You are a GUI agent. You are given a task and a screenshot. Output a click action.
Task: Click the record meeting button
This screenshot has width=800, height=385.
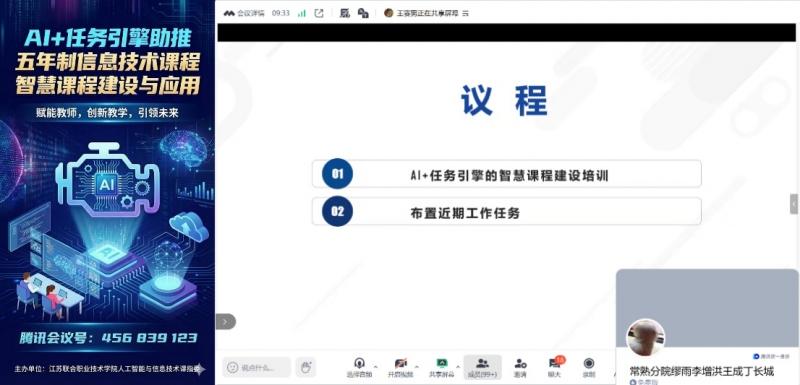coord(589,367)
